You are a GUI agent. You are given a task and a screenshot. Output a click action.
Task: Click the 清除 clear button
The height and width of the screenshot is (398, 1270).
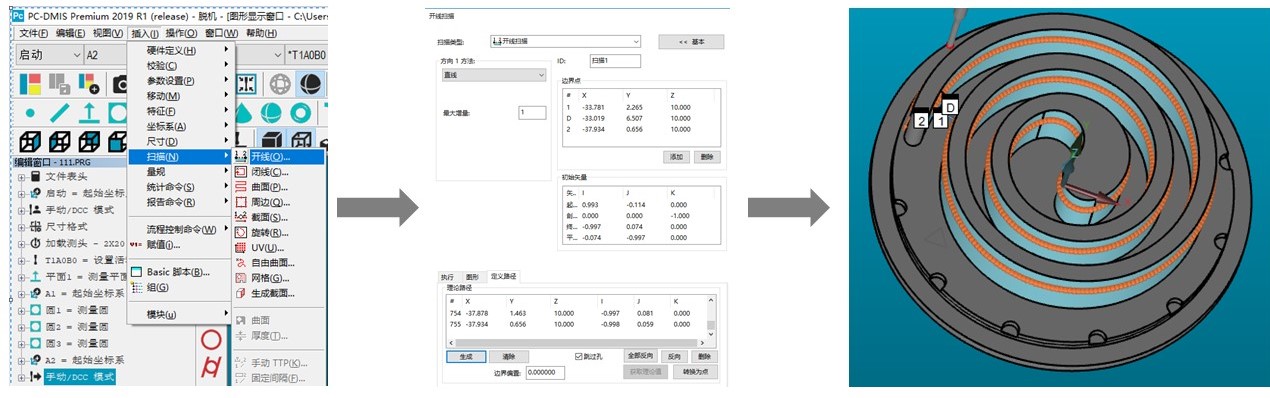click(509, 356)
